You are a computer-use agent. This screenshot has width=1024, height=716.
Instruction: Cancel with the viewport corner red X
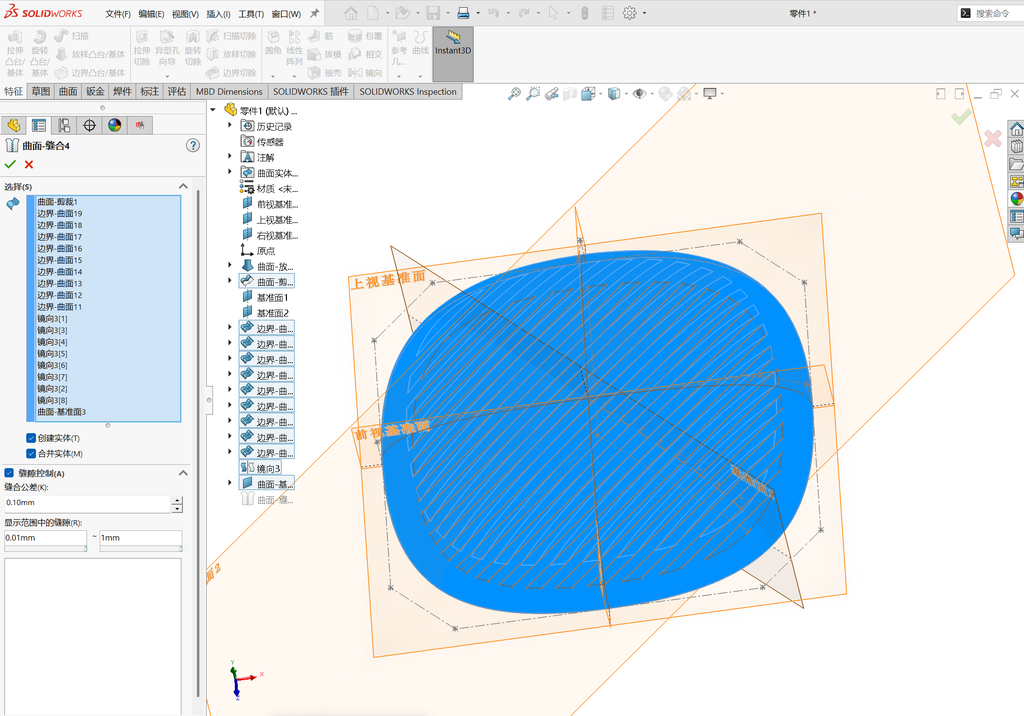pyautogui.click(x=993, y=138)
